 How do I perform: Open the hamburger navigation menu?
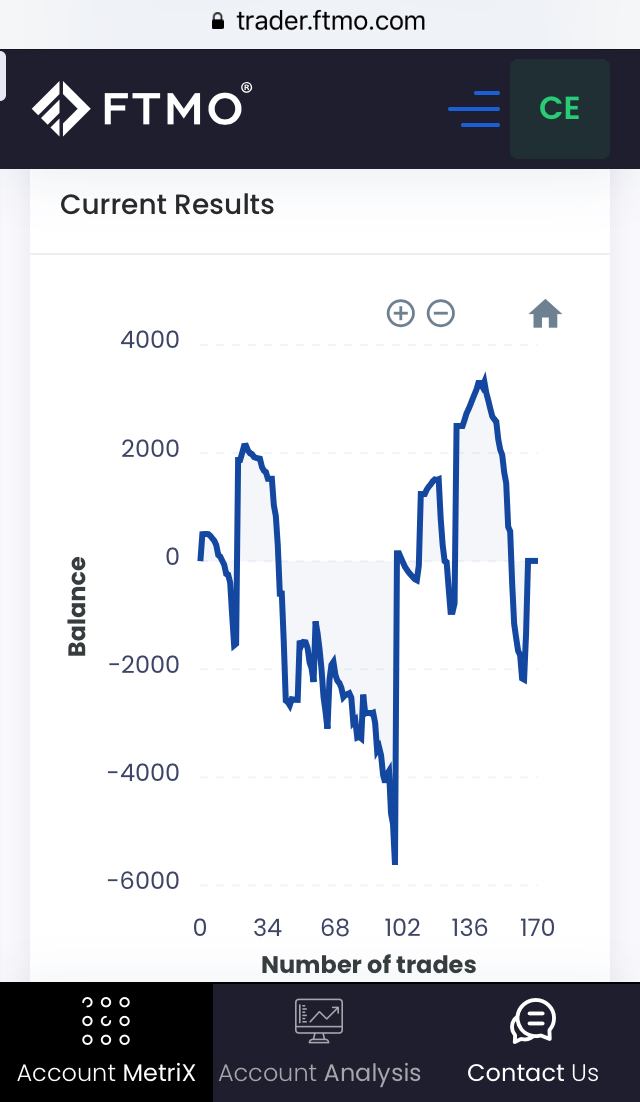tap(474, 108)
